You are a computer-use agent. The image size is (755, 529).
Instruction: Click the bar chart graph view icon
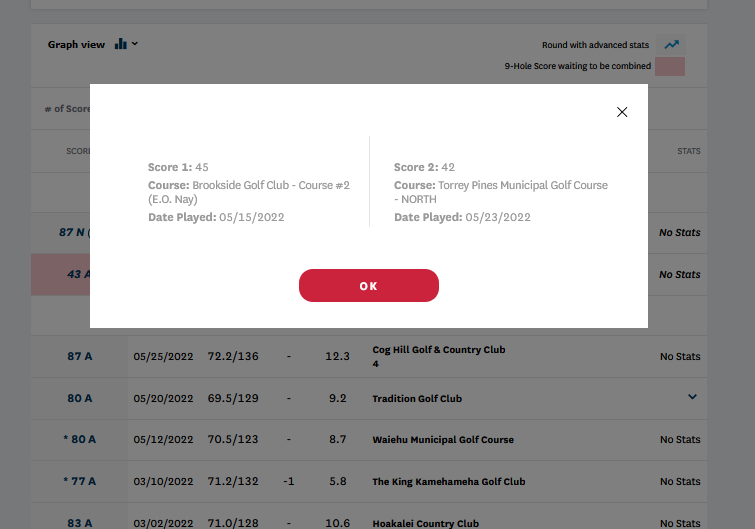121,44
